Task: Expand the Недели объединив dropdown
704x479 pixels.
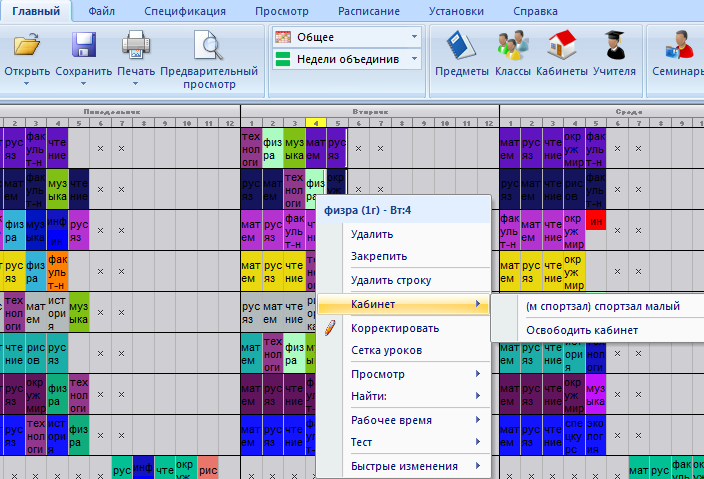Action: pos(414,60)
